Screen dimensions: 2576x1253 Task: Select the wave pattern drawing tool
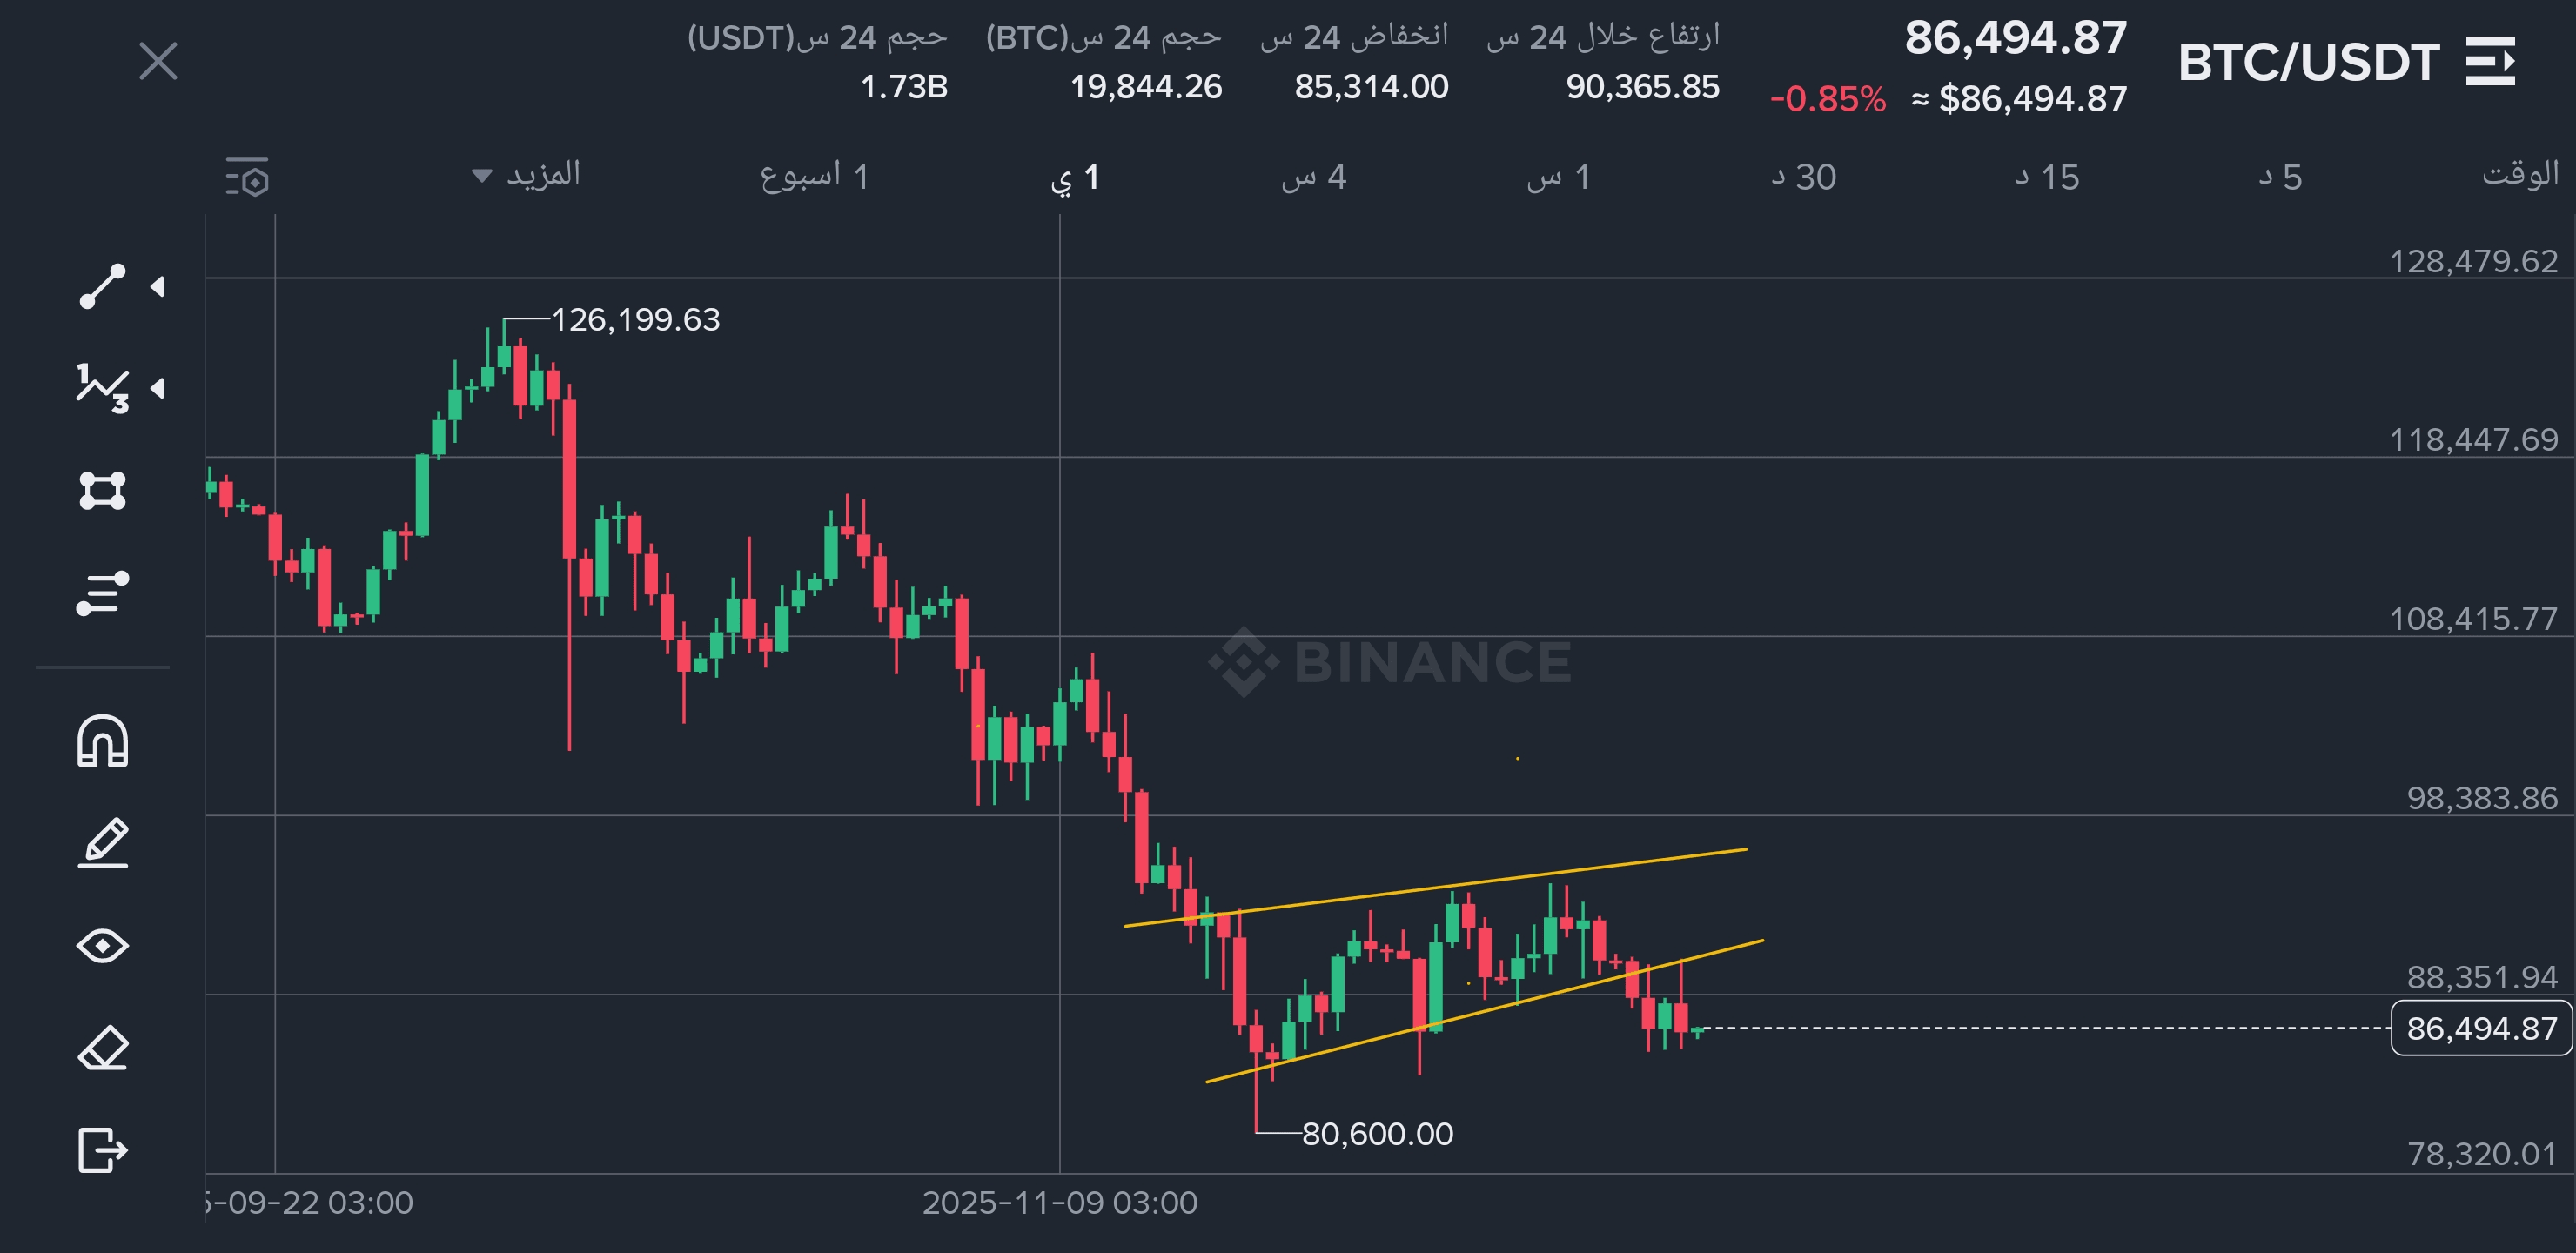click(102, 388)
